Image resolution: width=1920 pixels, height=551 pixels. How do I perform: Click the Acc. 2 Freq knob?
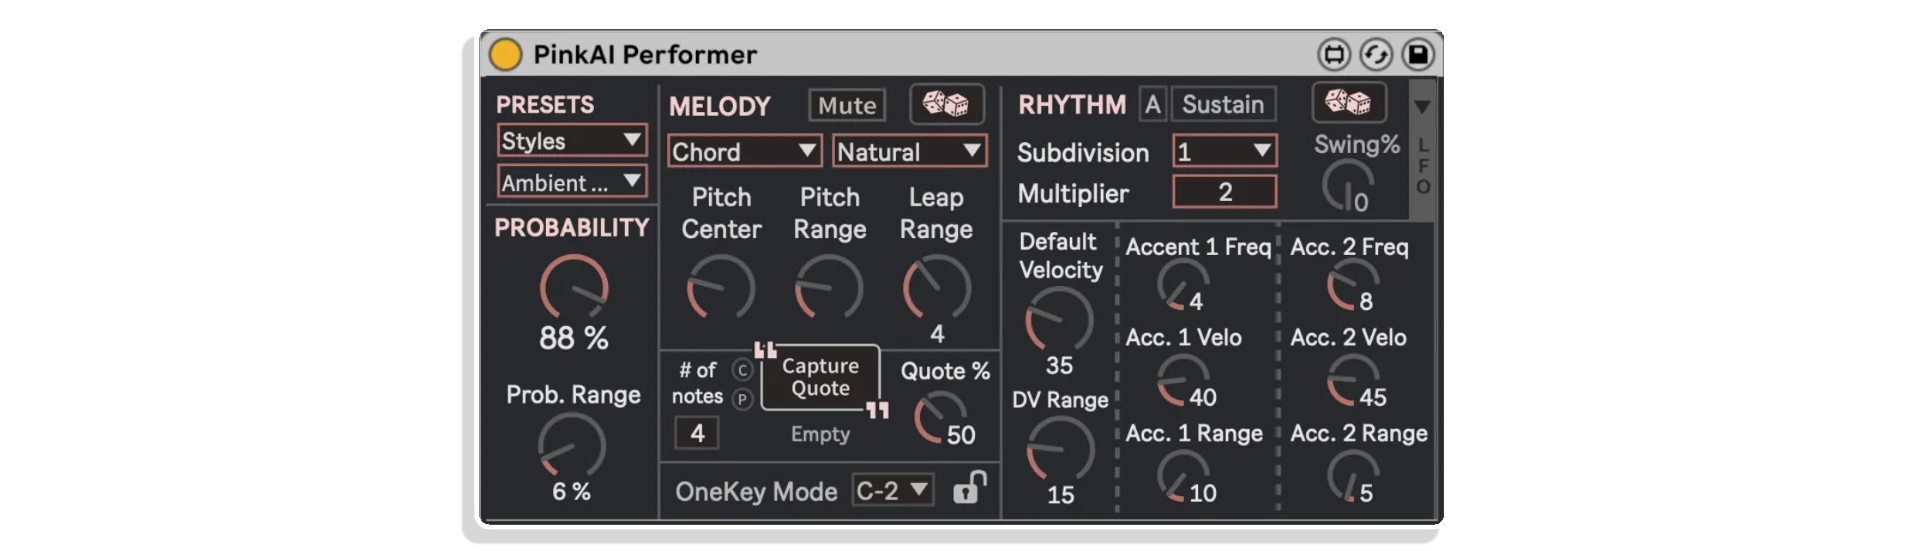(1353, 285)
